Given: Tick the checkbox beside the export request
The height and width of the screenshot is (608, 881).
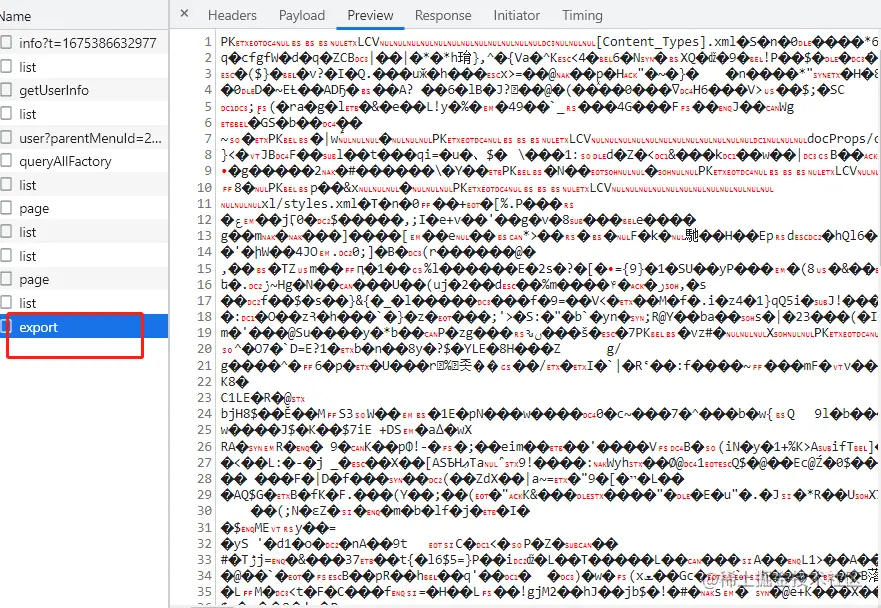Looking at the screenshot, I should 6,326.
